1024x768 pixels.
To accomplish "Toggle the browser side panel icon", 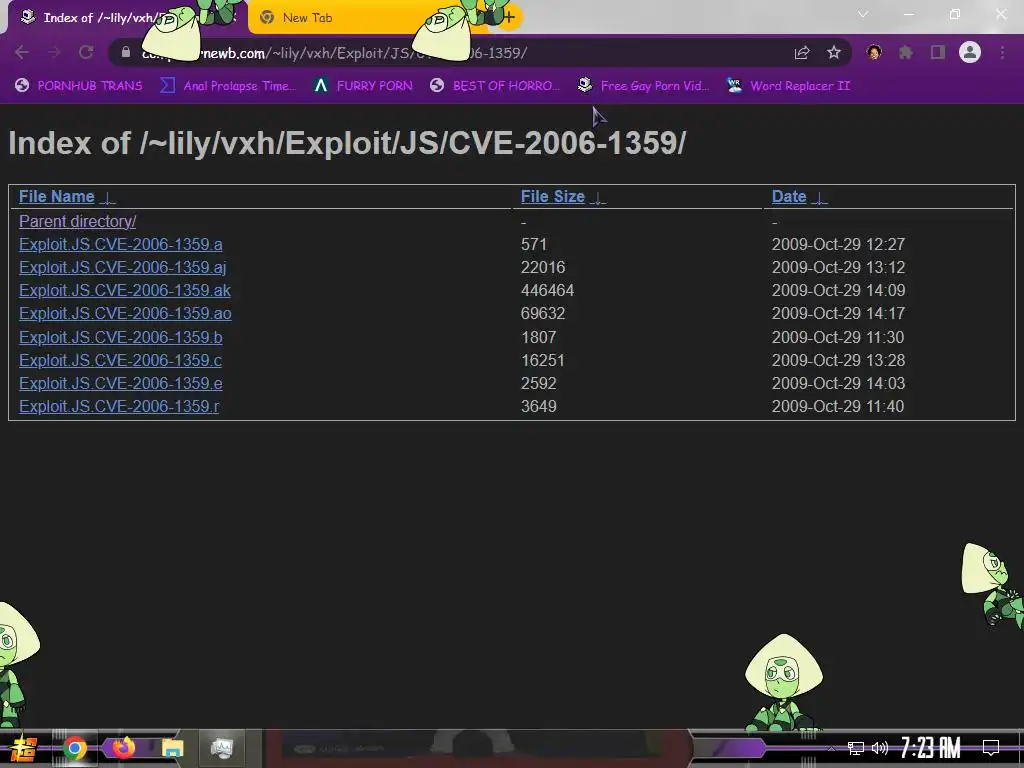I will (x=938, y=53).
